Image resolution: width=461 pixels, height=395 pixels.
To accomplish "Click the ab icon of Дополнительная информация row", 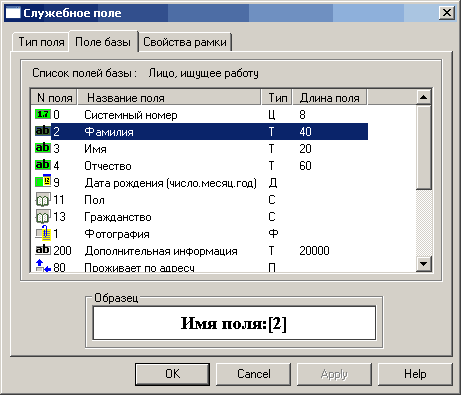I will coord(43,250).
